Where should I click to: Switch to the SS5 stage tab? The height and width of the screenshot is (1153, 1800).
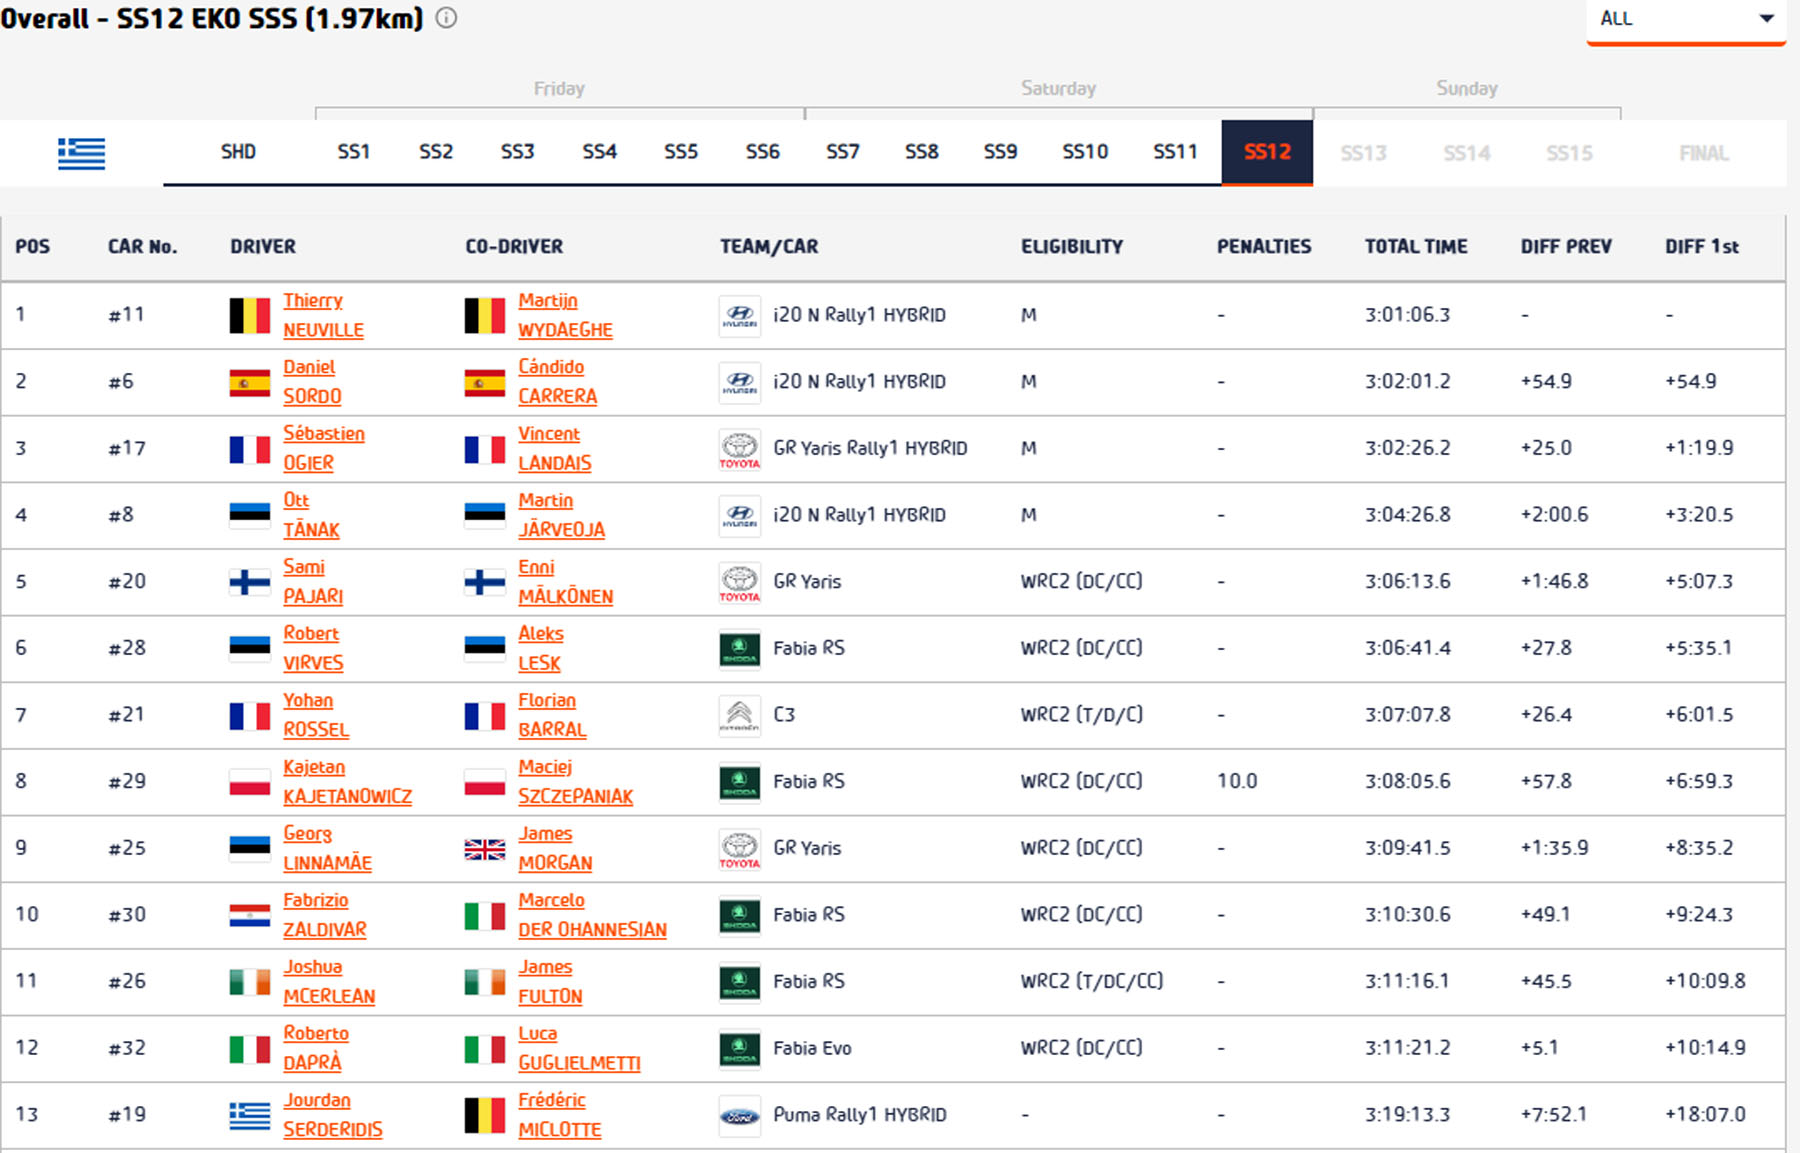click(681, 152)
